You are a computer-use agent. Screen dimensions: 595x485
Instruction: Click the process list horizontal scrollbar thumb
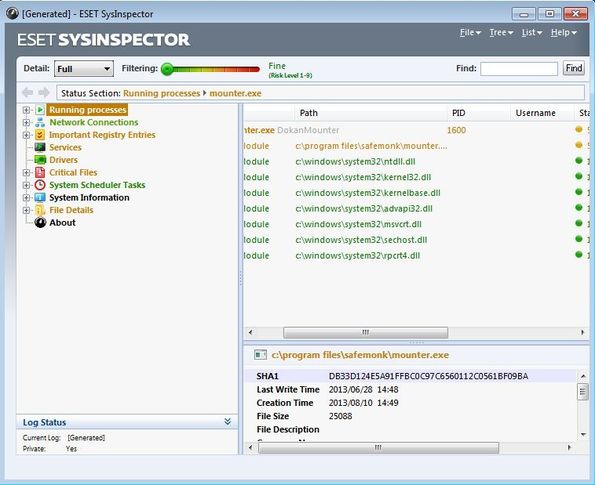pos(365,332)
